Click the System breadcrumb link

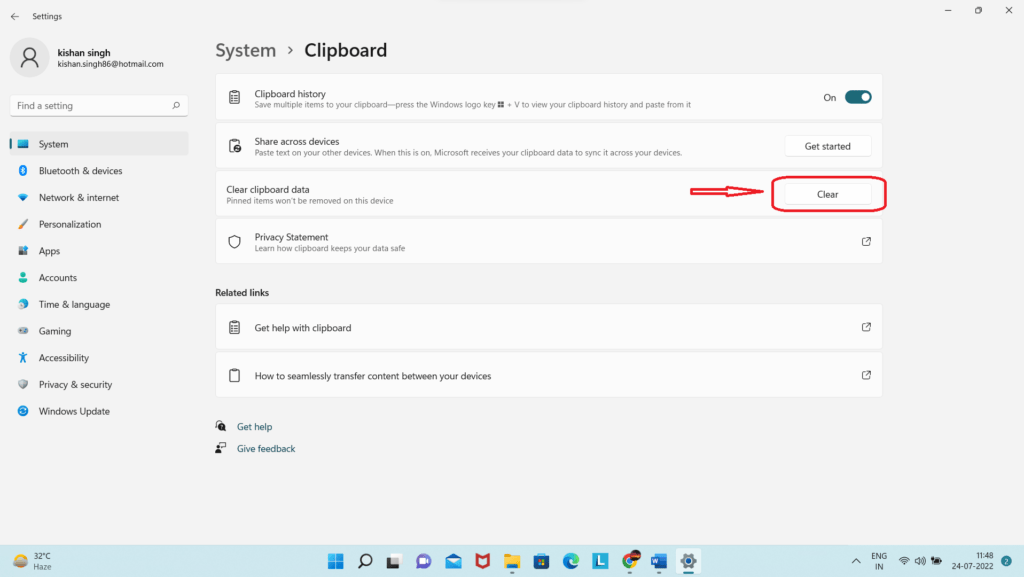point(246,50)
